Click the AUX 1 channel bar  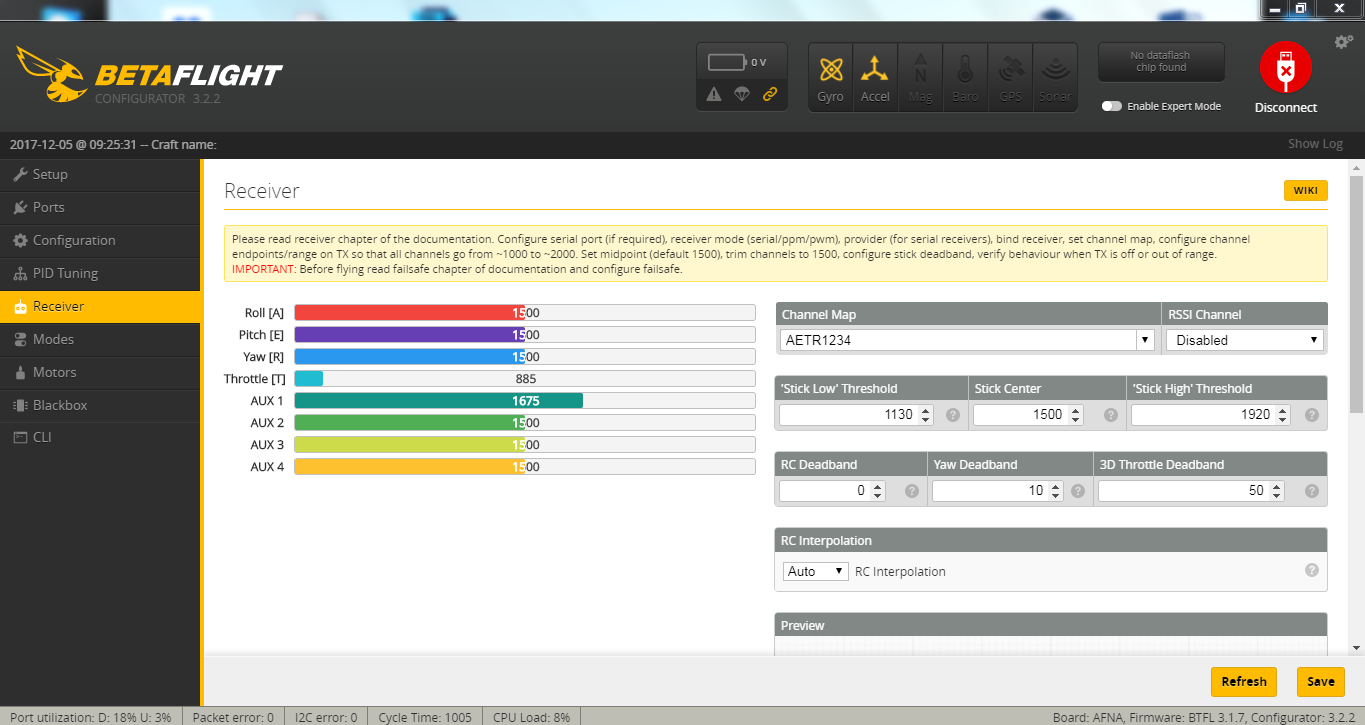tap(524, 401)
